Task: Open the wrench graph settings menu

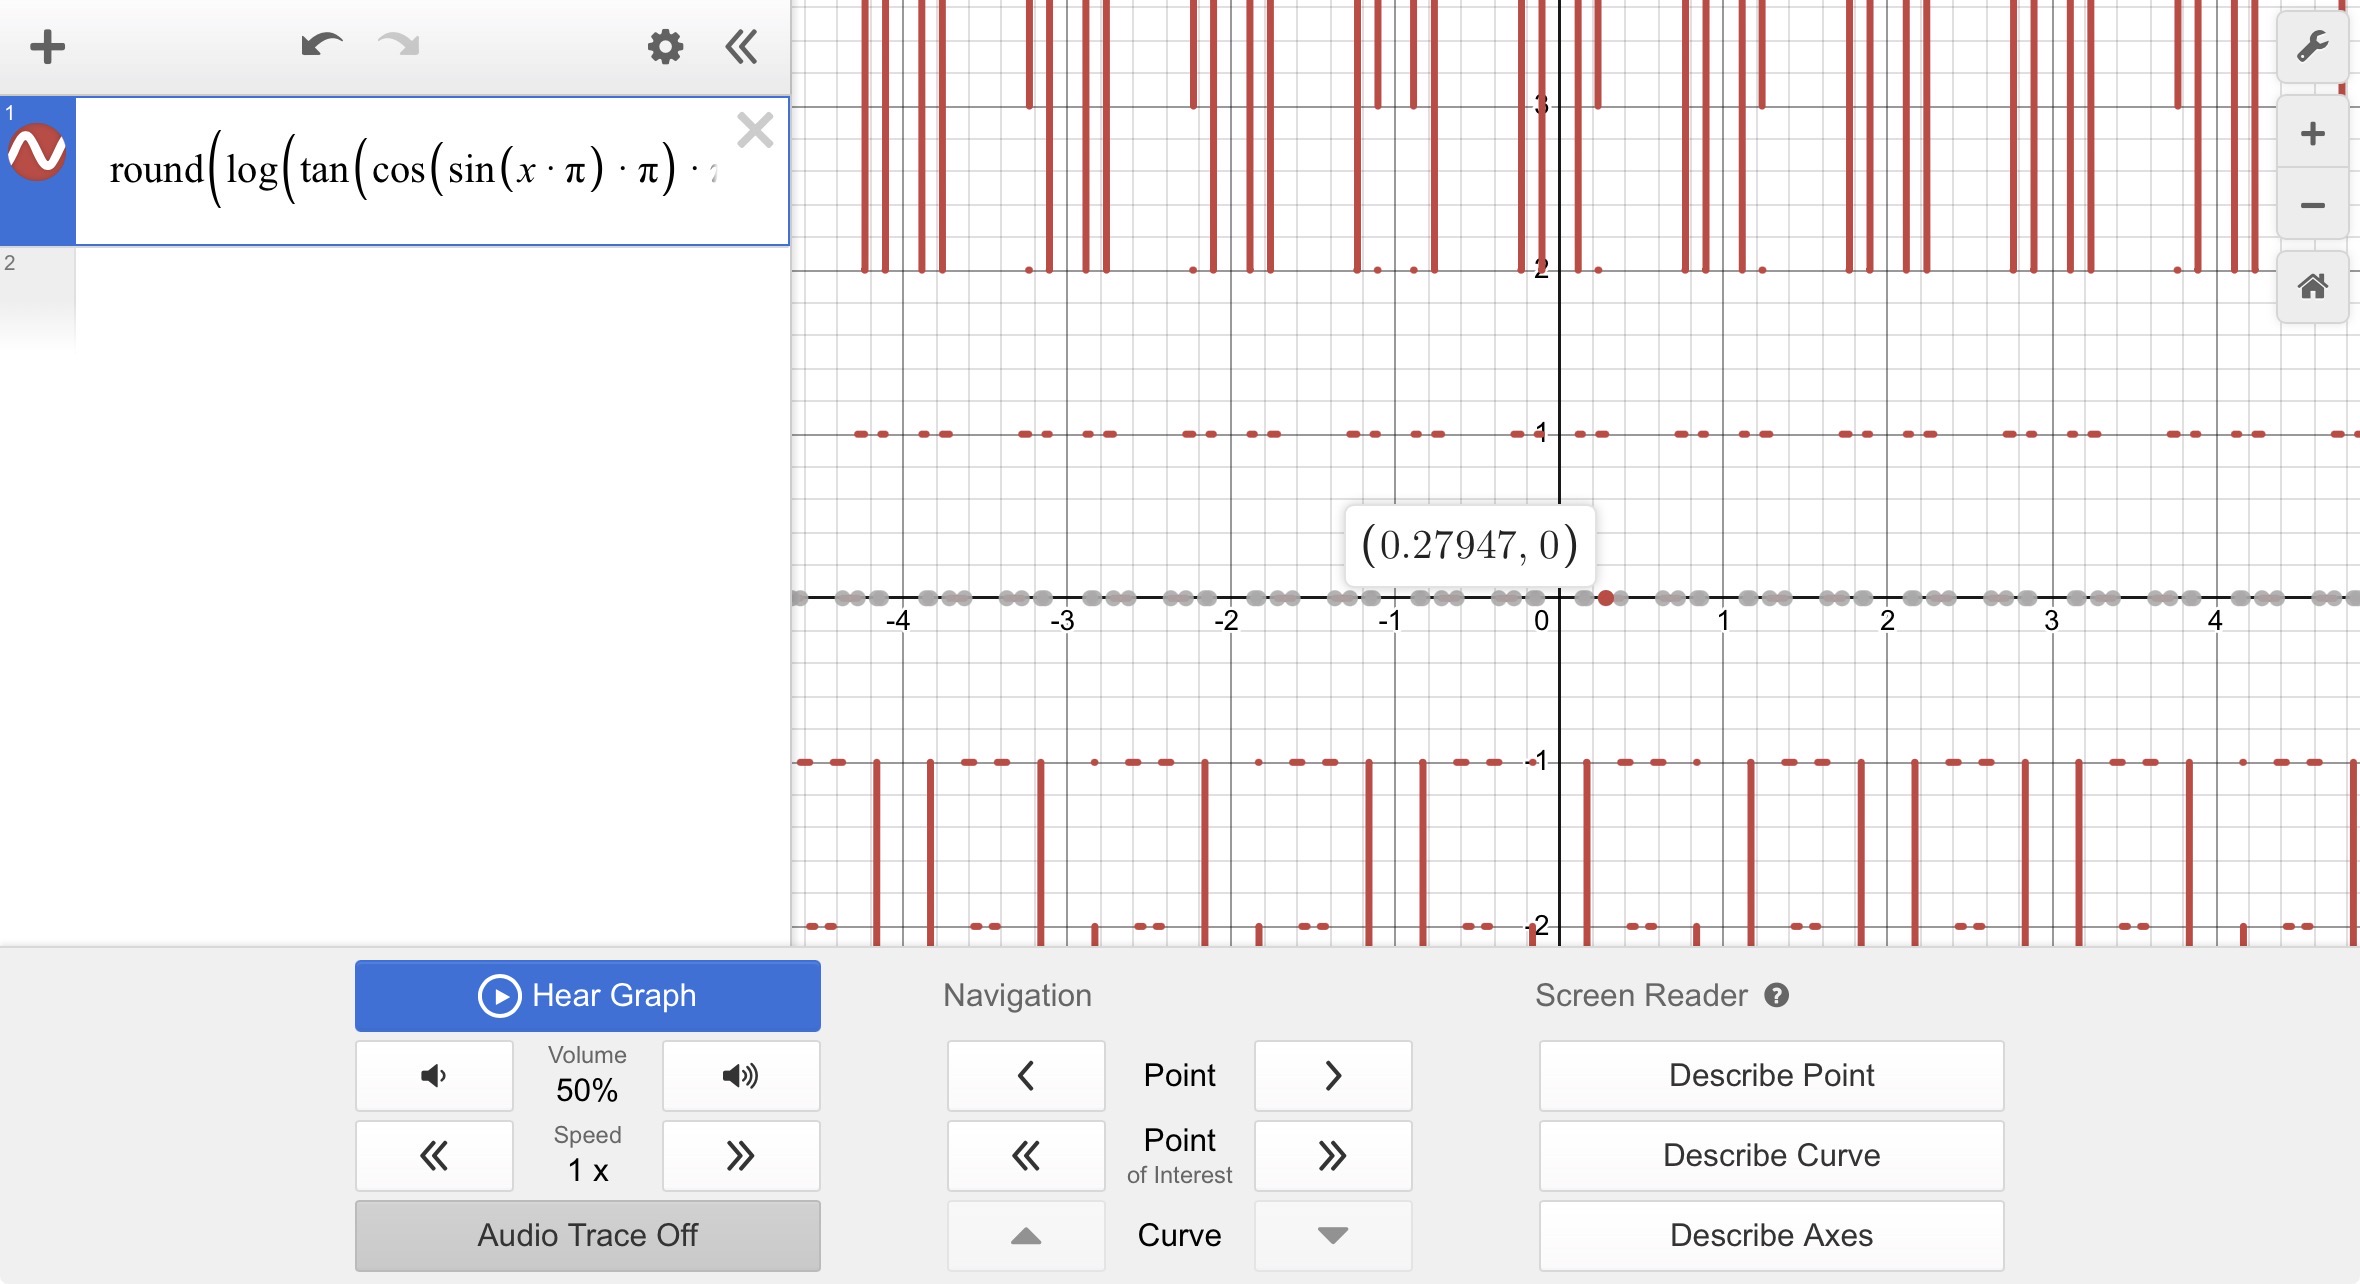Action: click(2312, 46)
